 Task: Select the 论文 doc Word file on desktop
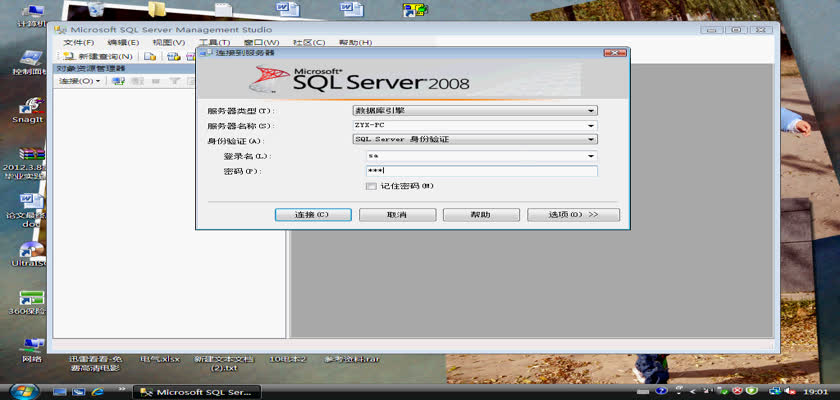point(28,210)
